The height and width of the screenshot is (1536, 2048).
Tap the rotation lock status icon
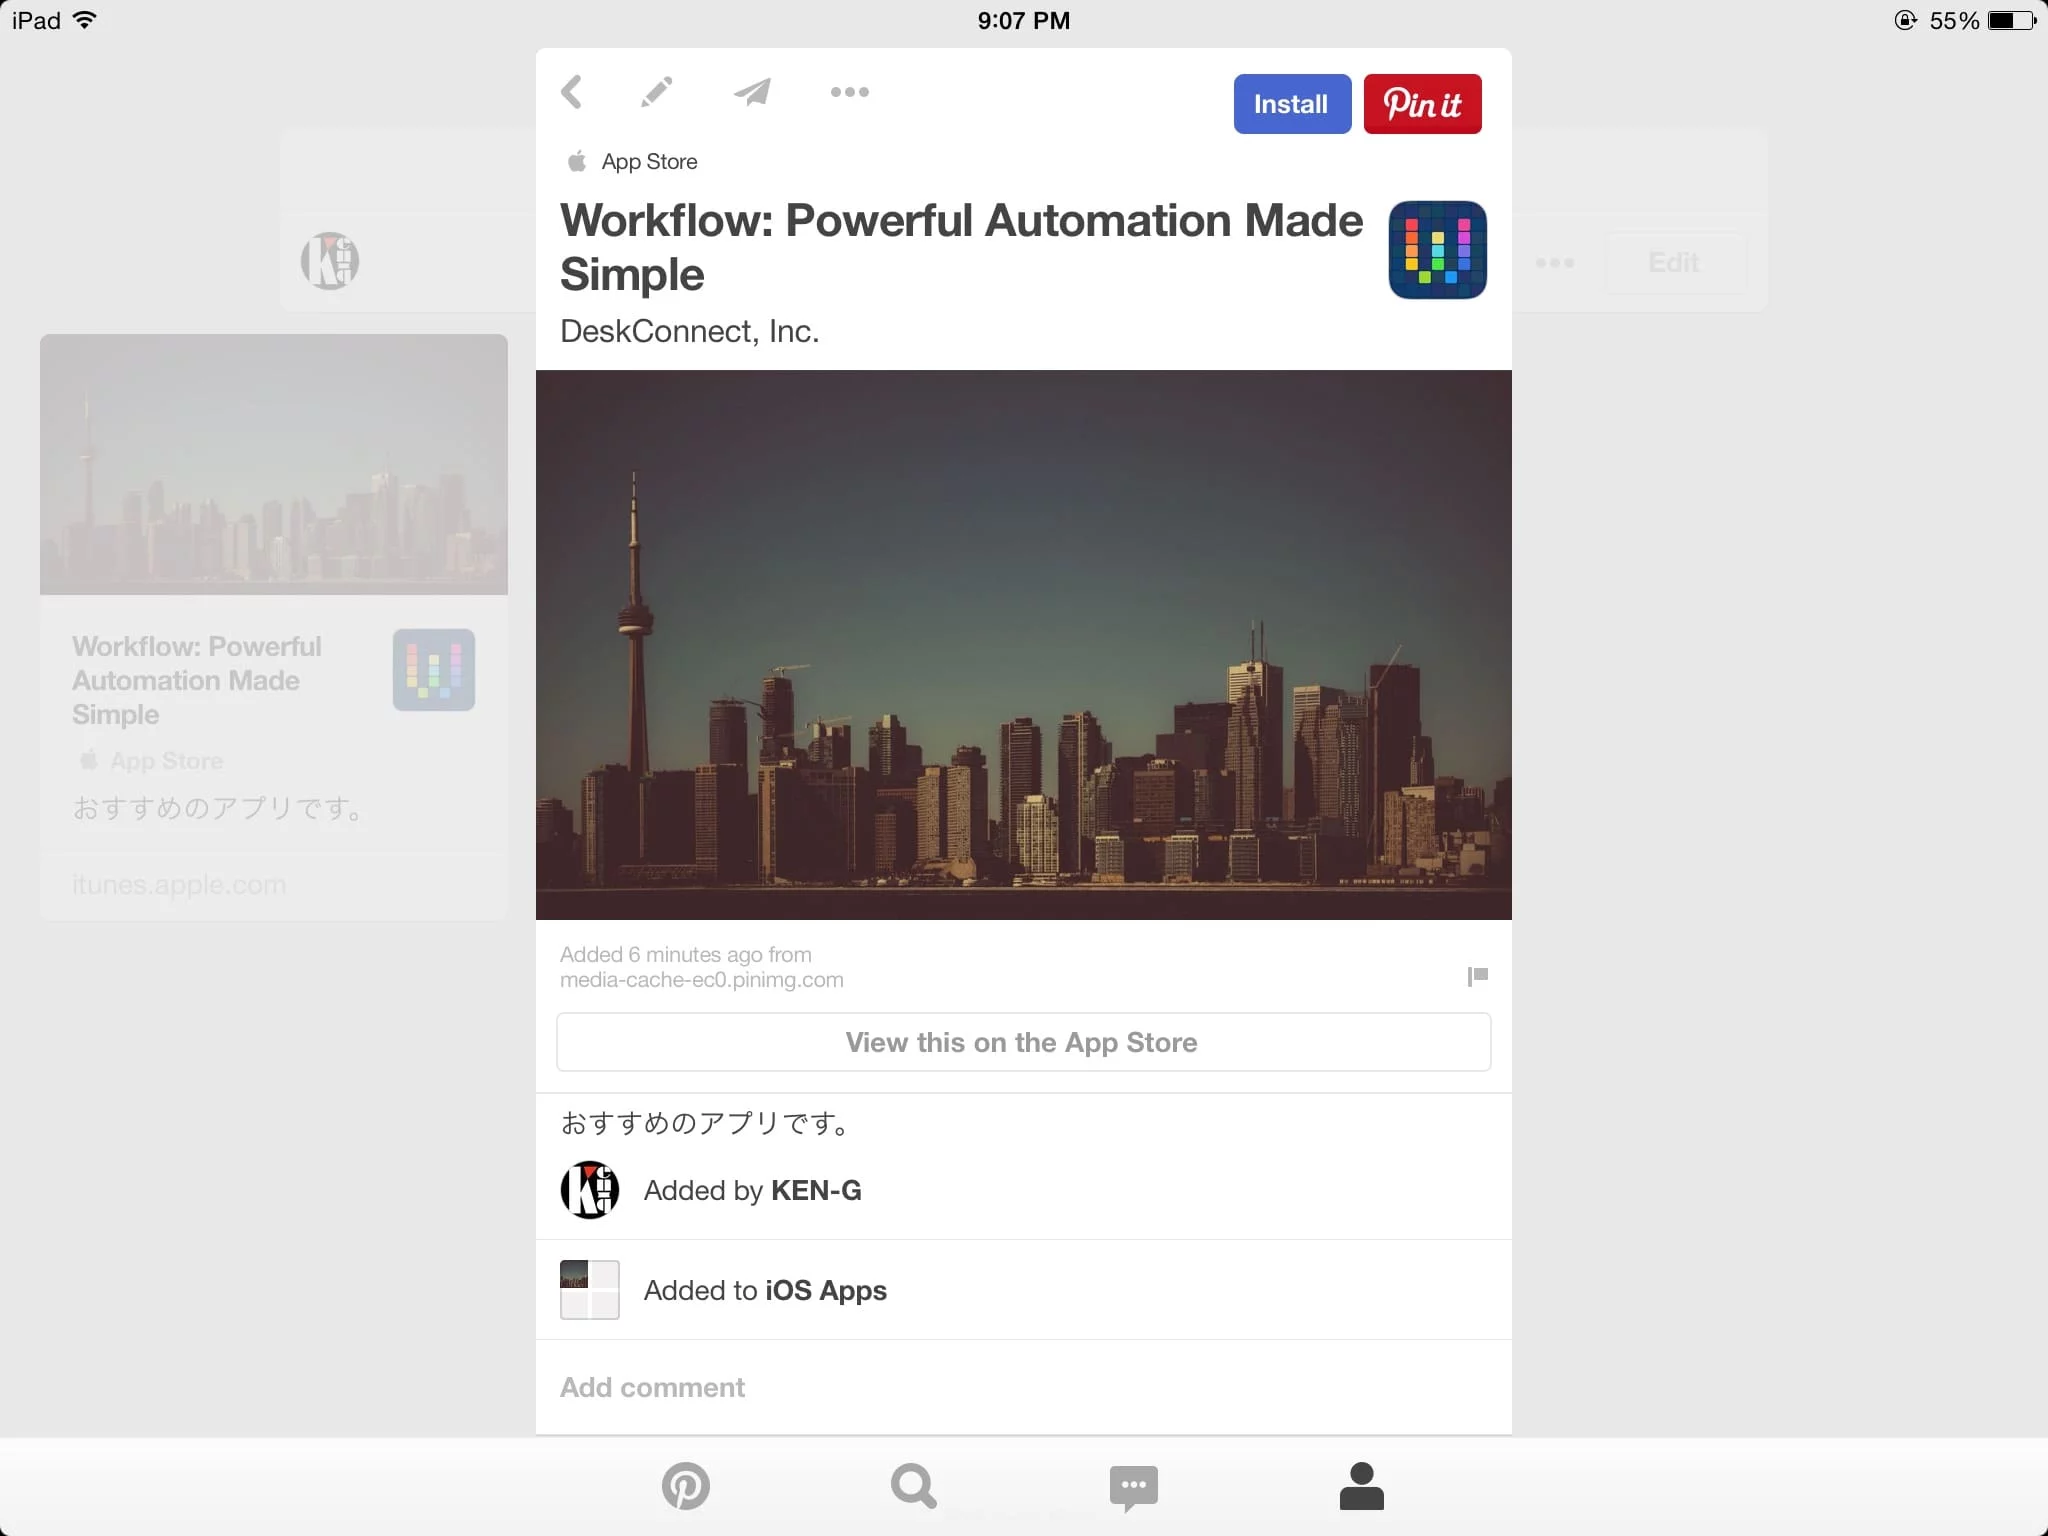[1905, 20]
